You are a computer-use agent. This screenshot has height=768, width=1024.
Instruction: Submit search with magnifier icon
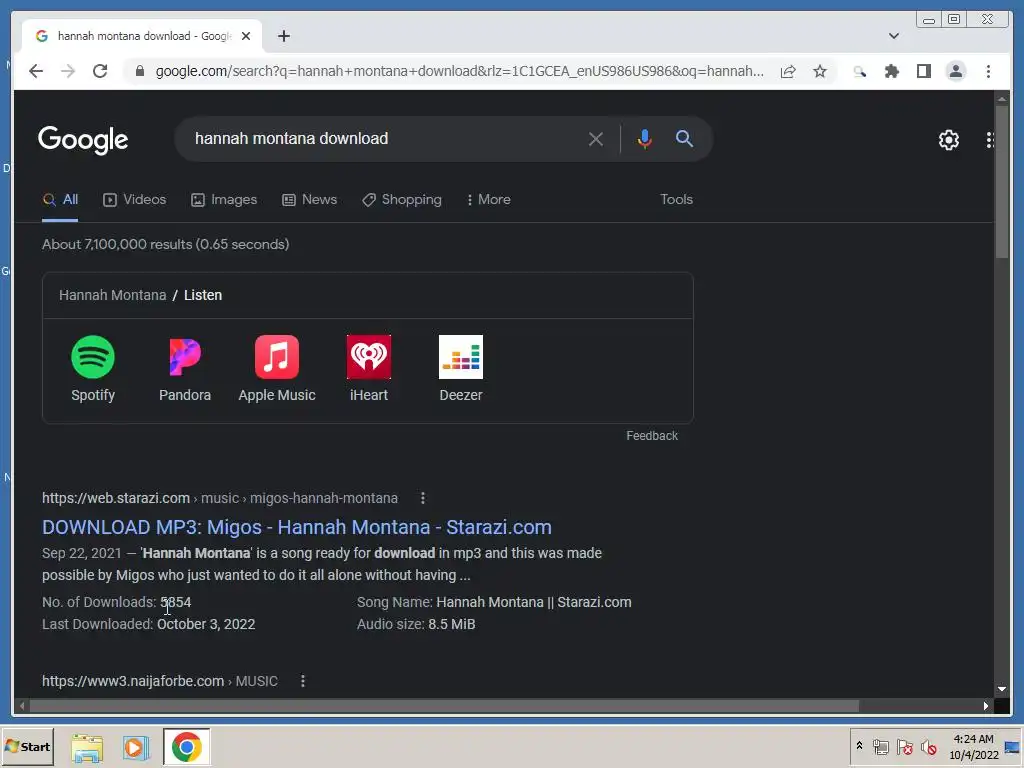684,138
